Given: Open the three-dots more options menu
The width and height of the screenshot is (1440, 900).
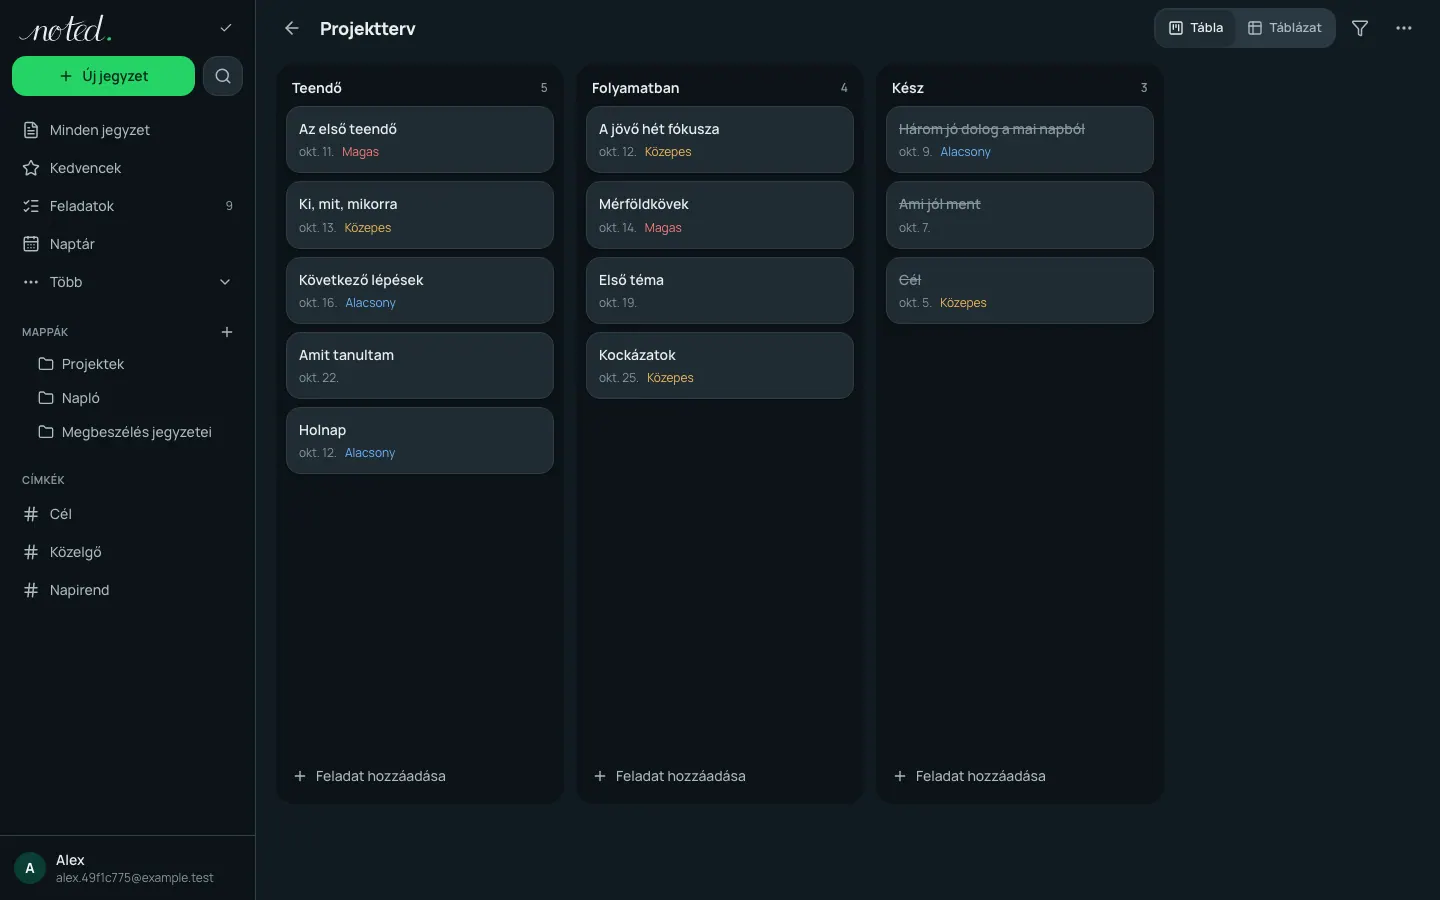Looking at the screenshot, I should pos(1404,28).
